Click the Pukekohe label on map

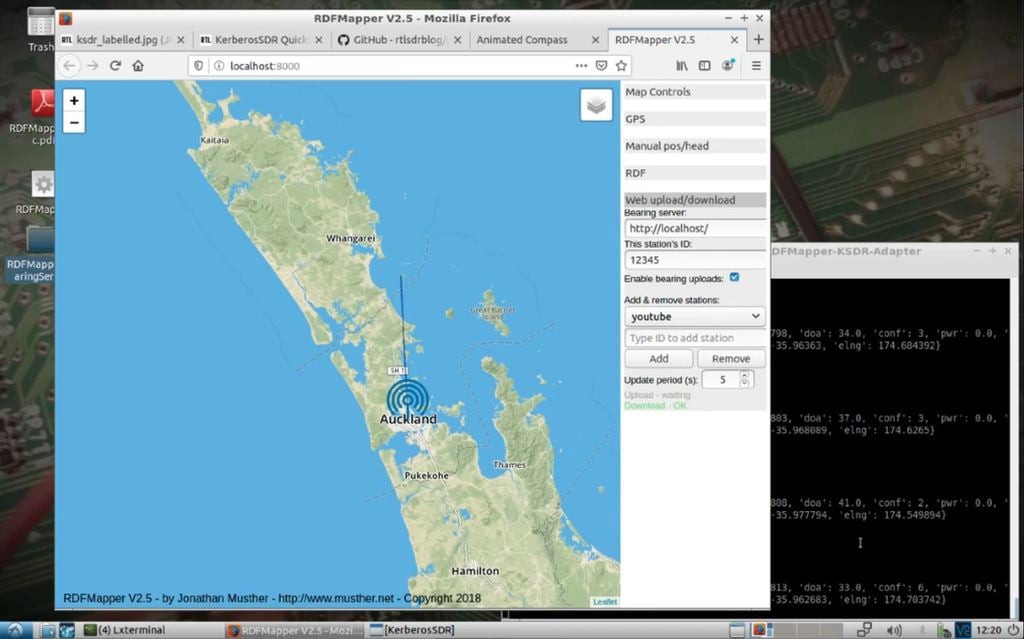click(x=426, y=476)
